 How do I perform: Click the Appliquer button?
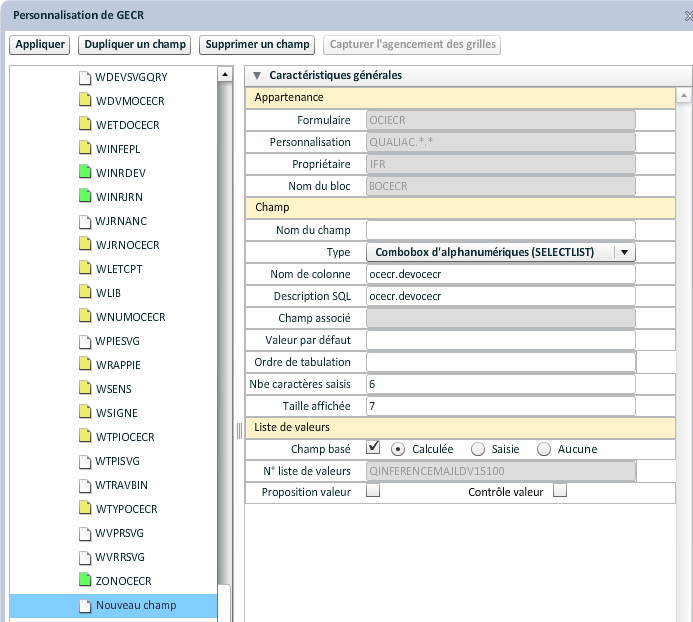coord(40,45)
